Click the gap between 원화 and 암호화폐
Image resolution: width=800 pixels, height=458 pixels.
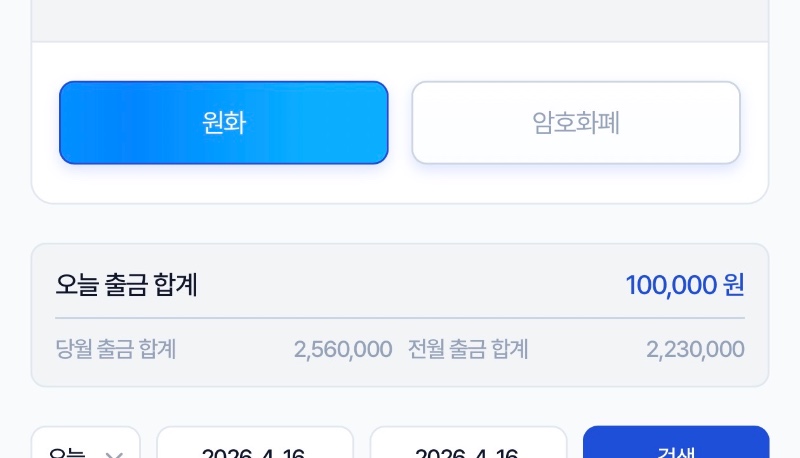(x=400, y=123)
